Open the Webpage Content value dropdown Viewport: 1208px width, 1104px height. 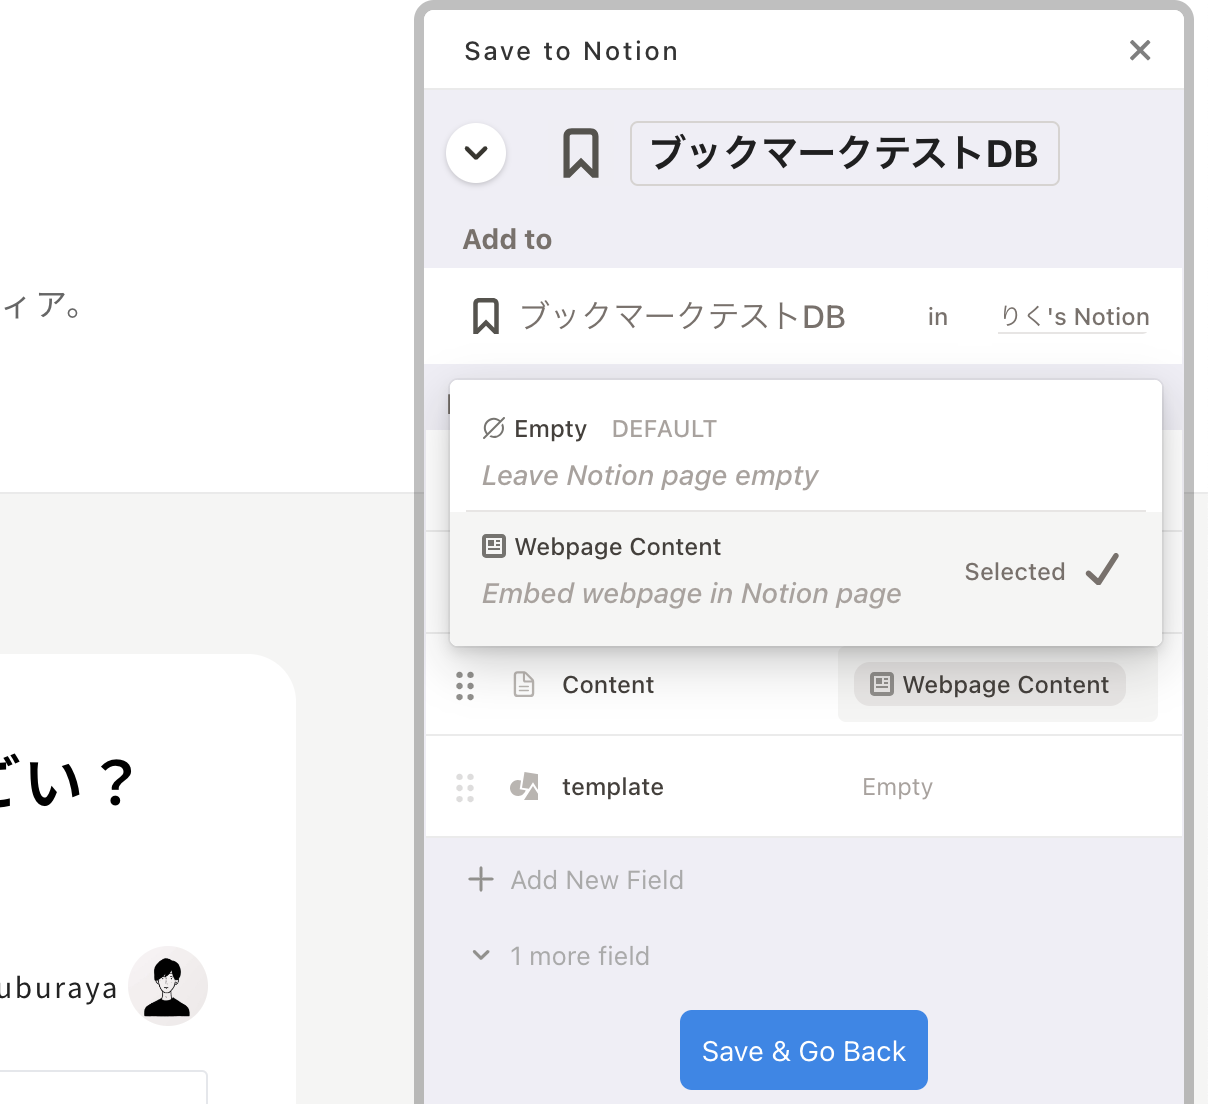click(990, 684)
